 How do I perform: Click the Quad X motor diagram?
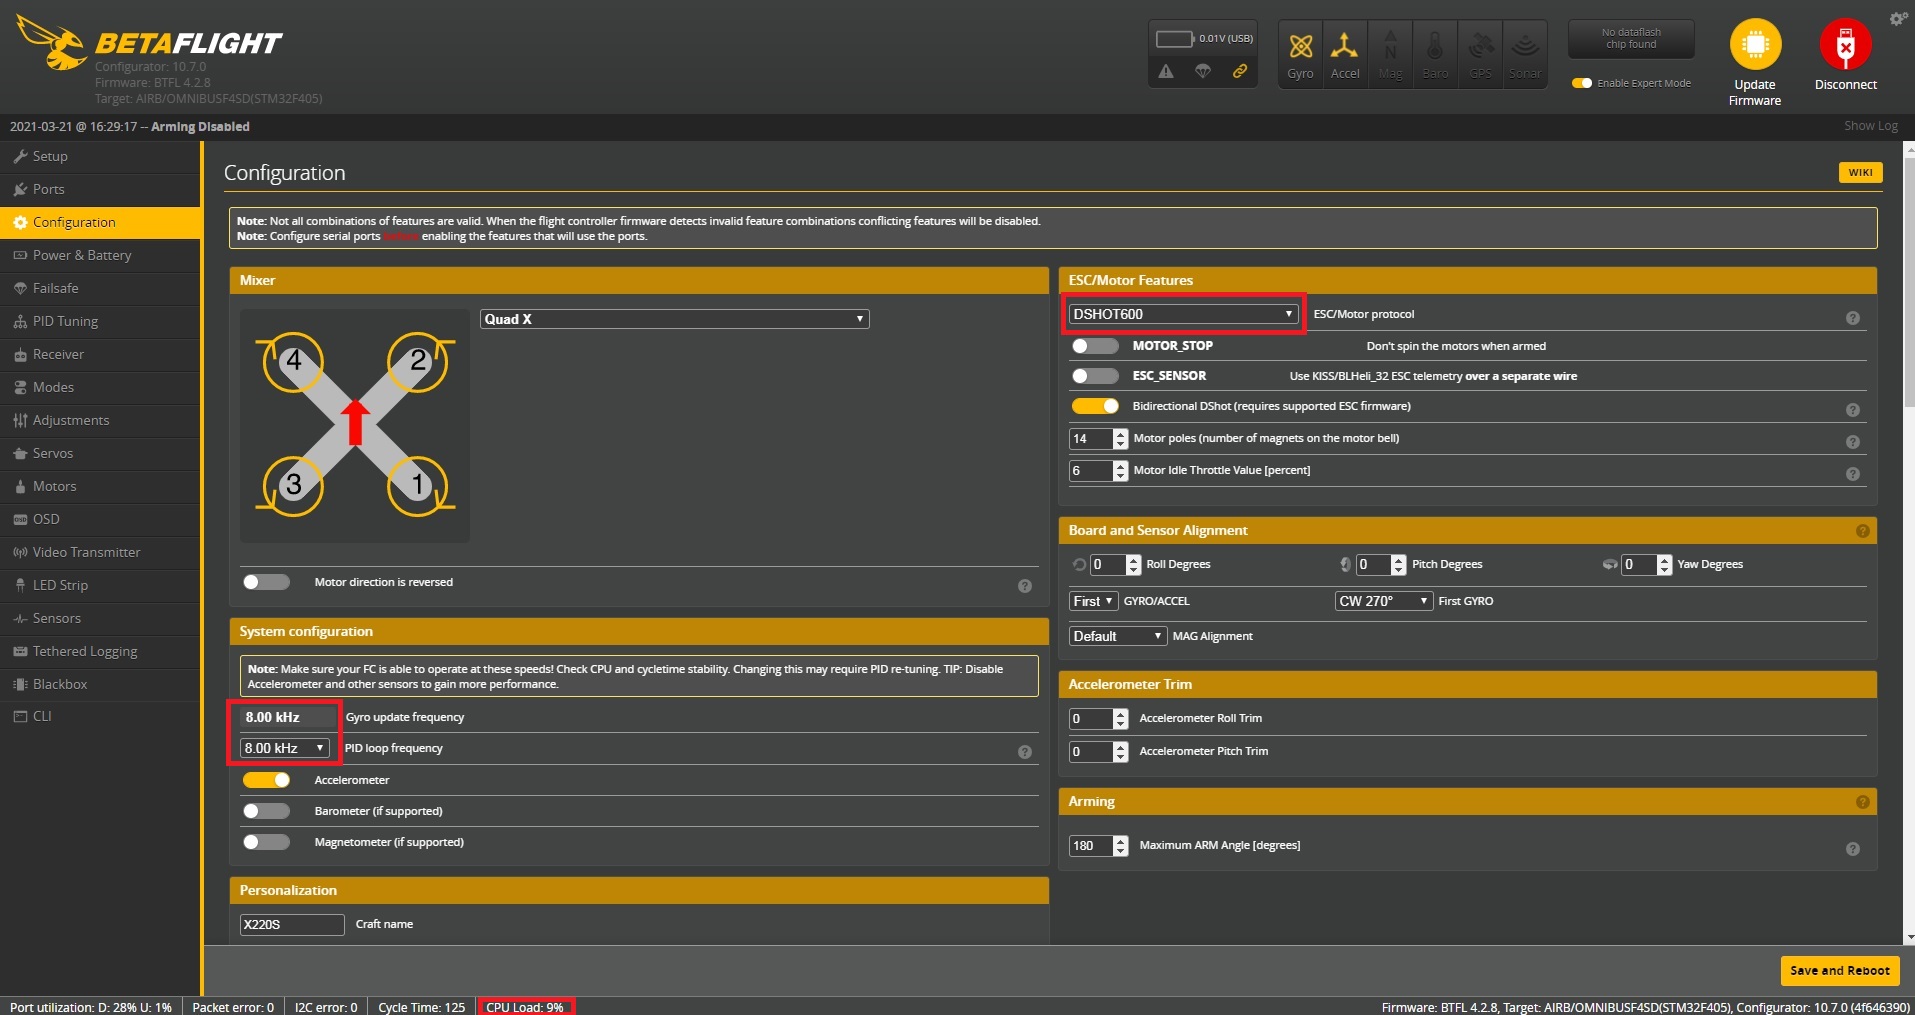(x=355, y=425)
